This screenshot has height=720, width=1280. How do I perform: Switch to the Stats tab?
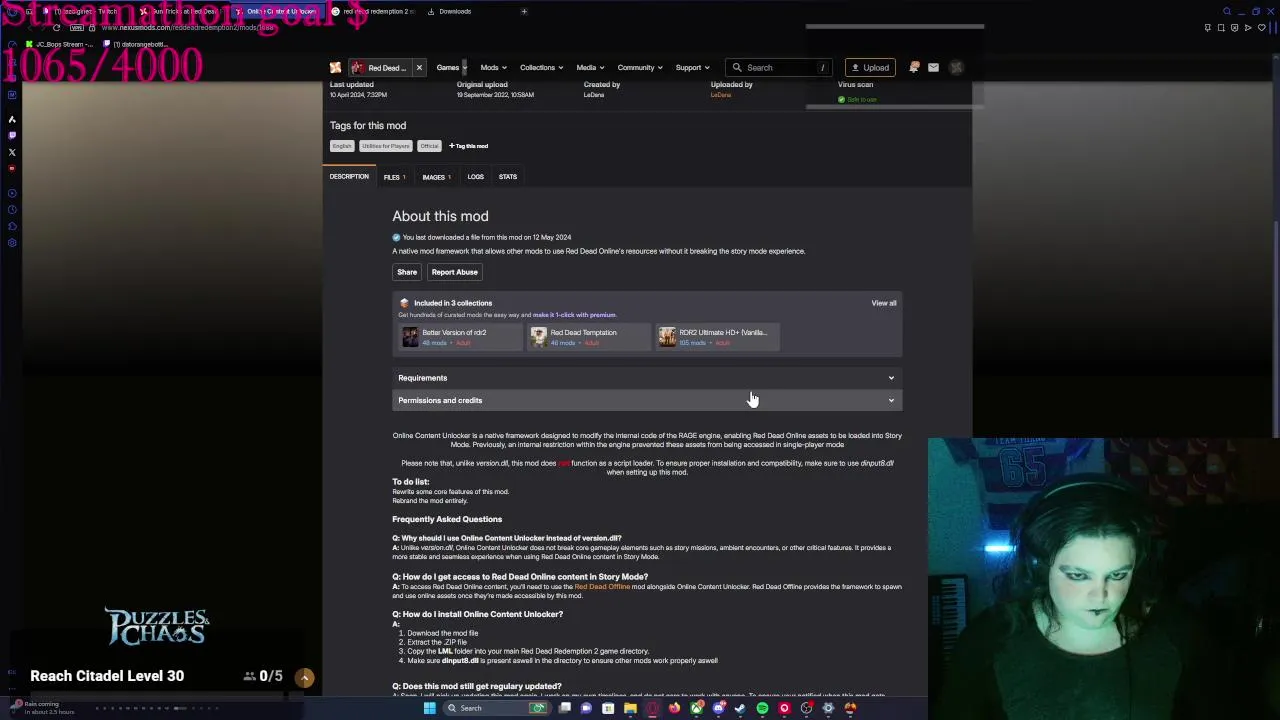(x=508, y=177)
